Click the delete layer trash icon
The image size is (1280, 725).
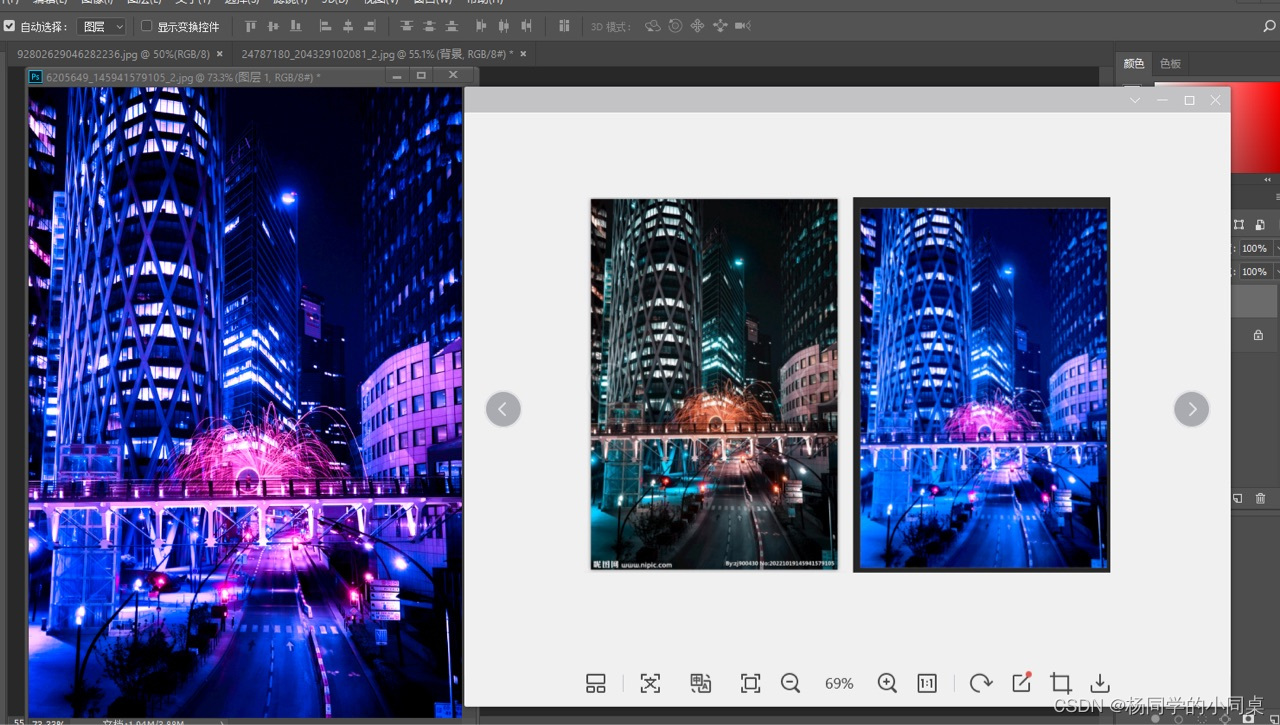1260,498
